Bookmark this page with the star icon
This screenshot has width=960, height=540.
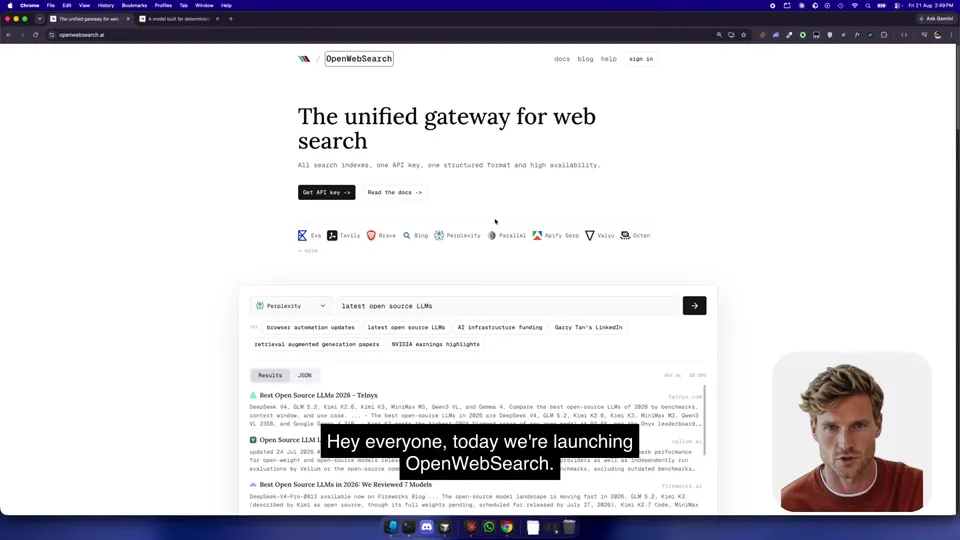pyautogui.click(x=743, y=35)
